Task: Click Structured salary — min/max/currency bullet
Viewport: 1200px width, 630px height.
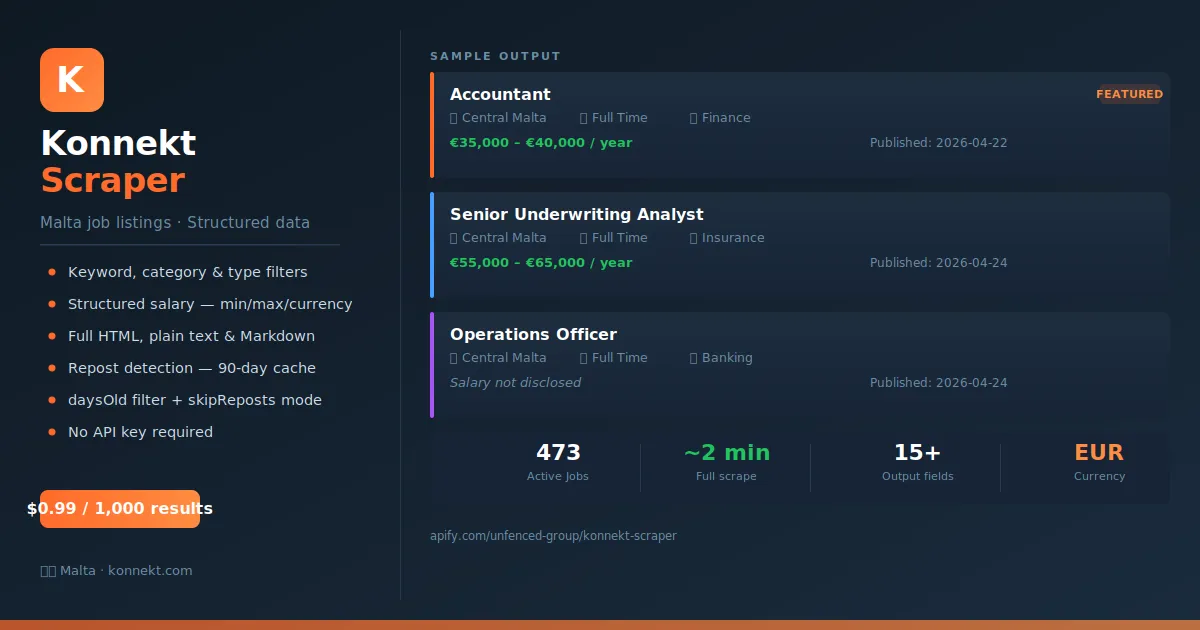Action: tap(210, 304)
